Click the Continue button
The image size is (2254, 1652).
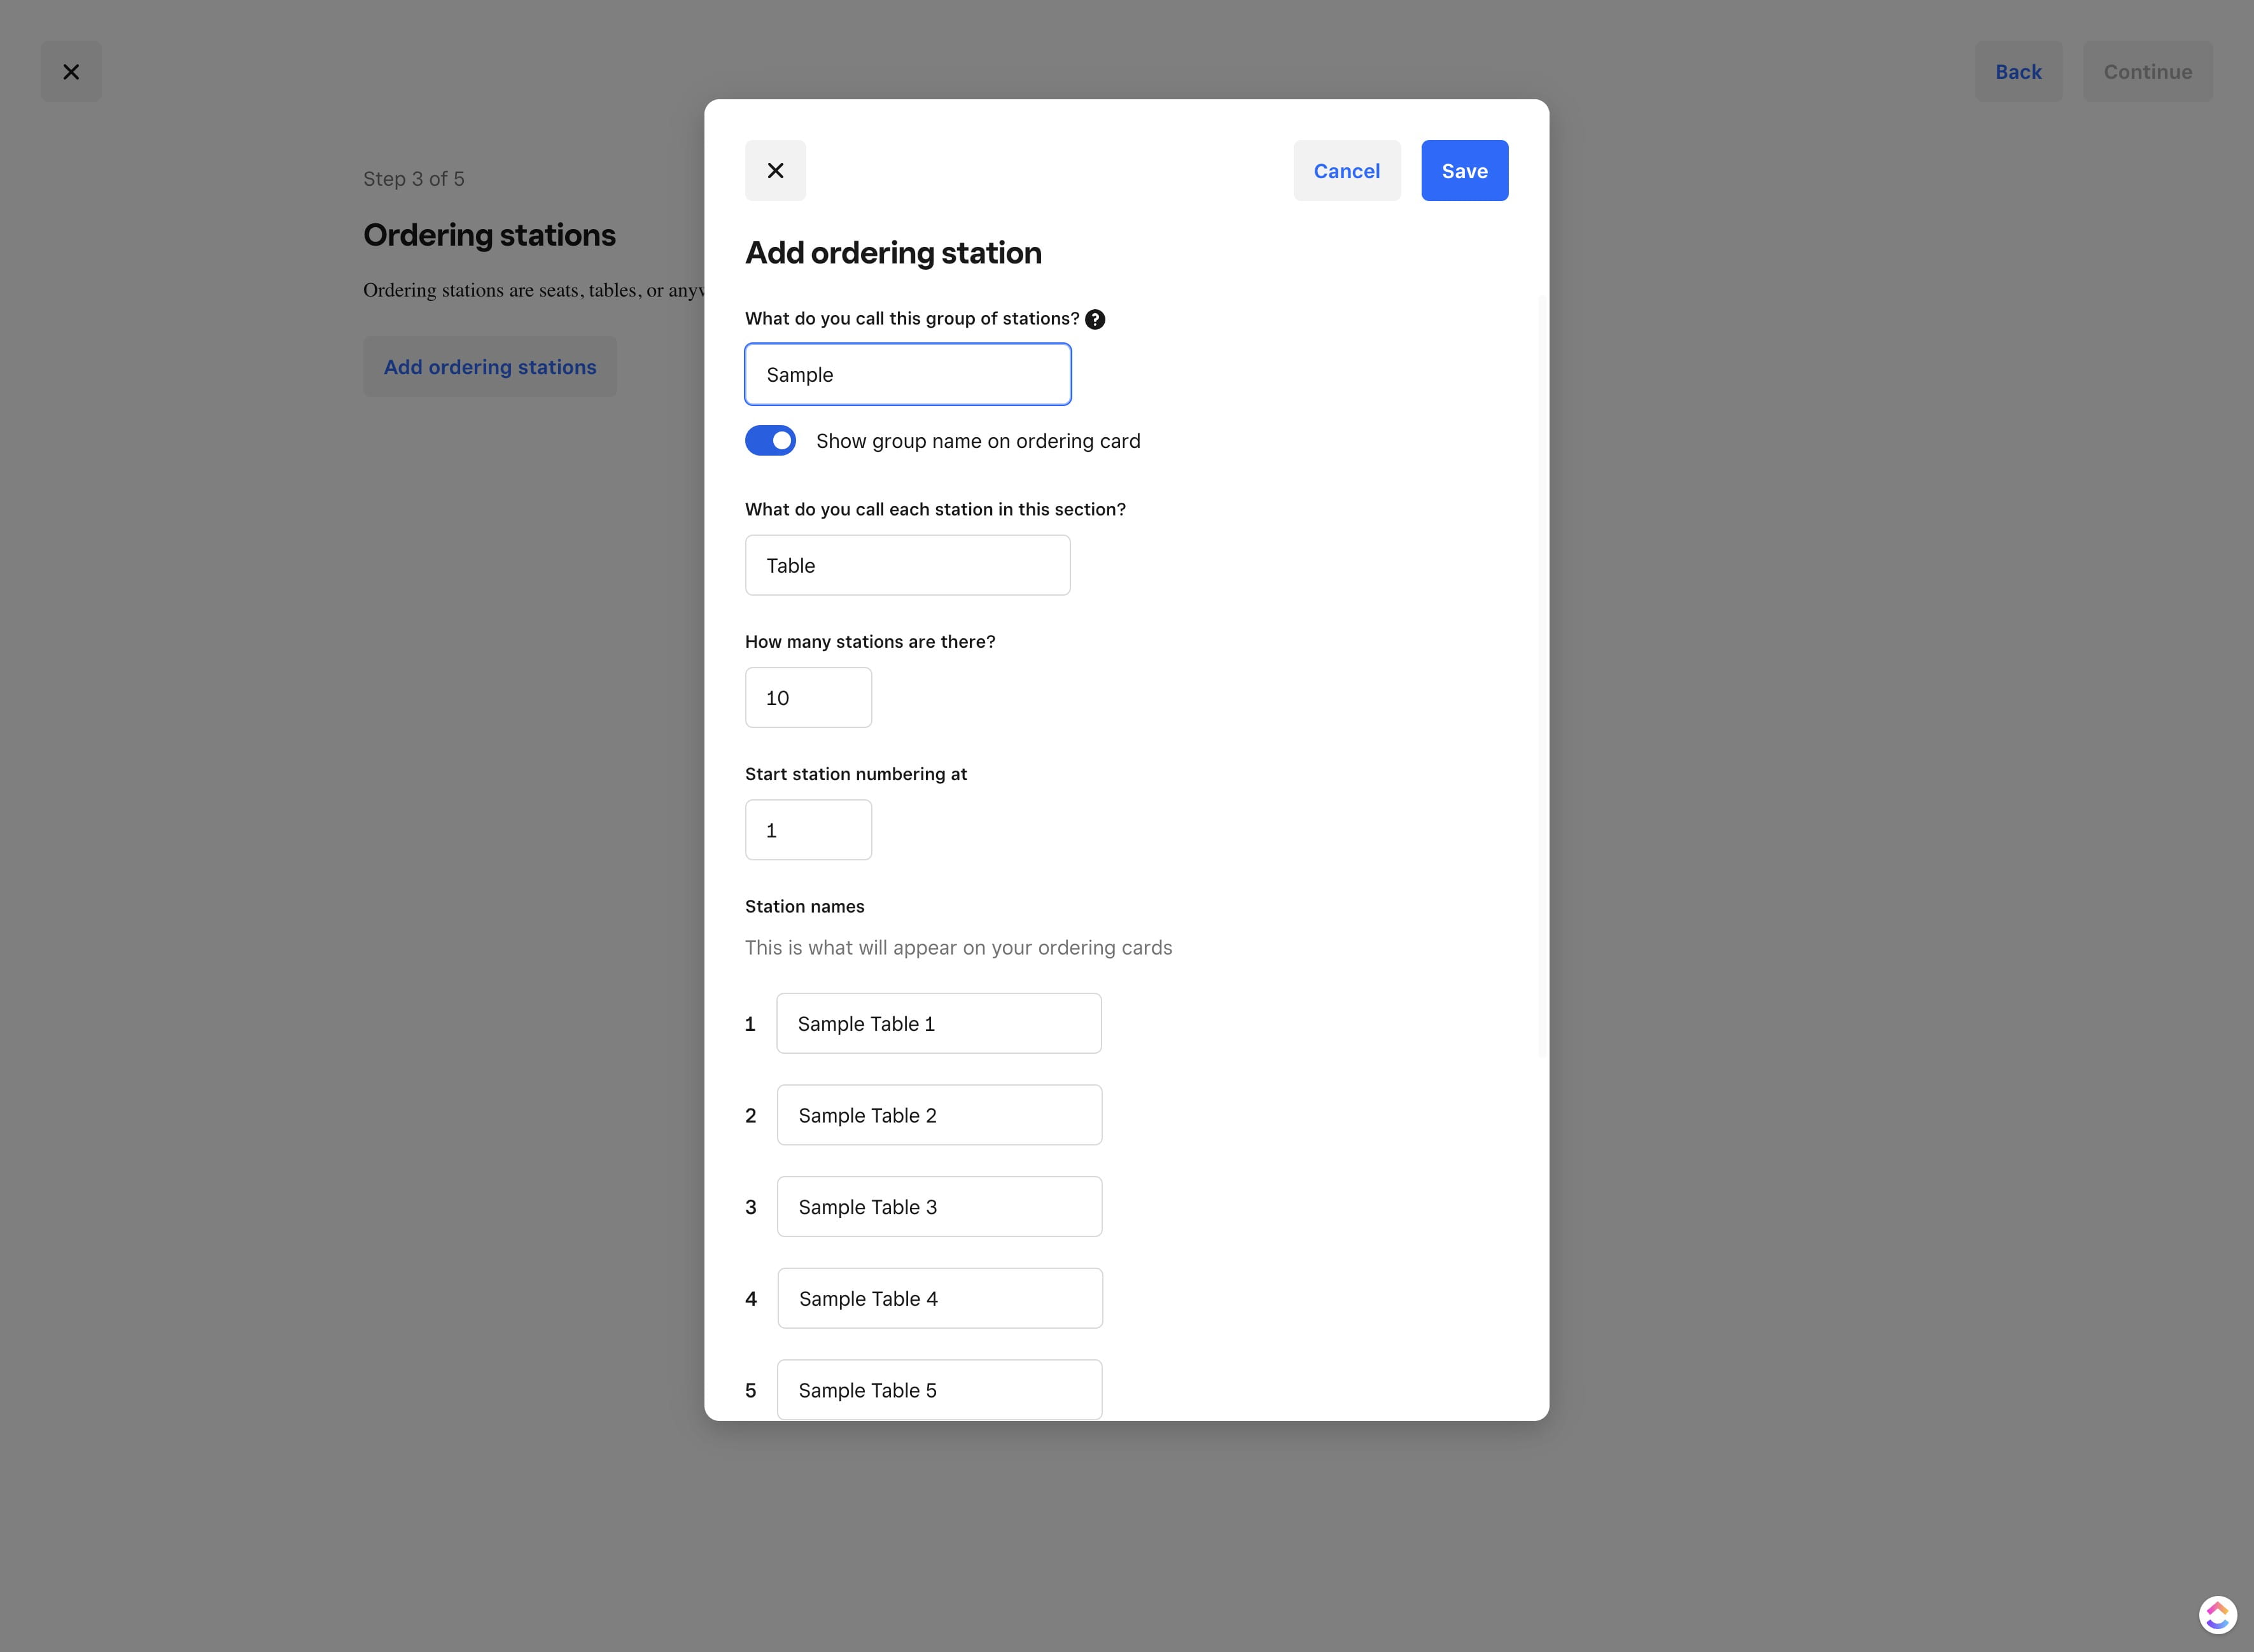(2147, 72)
